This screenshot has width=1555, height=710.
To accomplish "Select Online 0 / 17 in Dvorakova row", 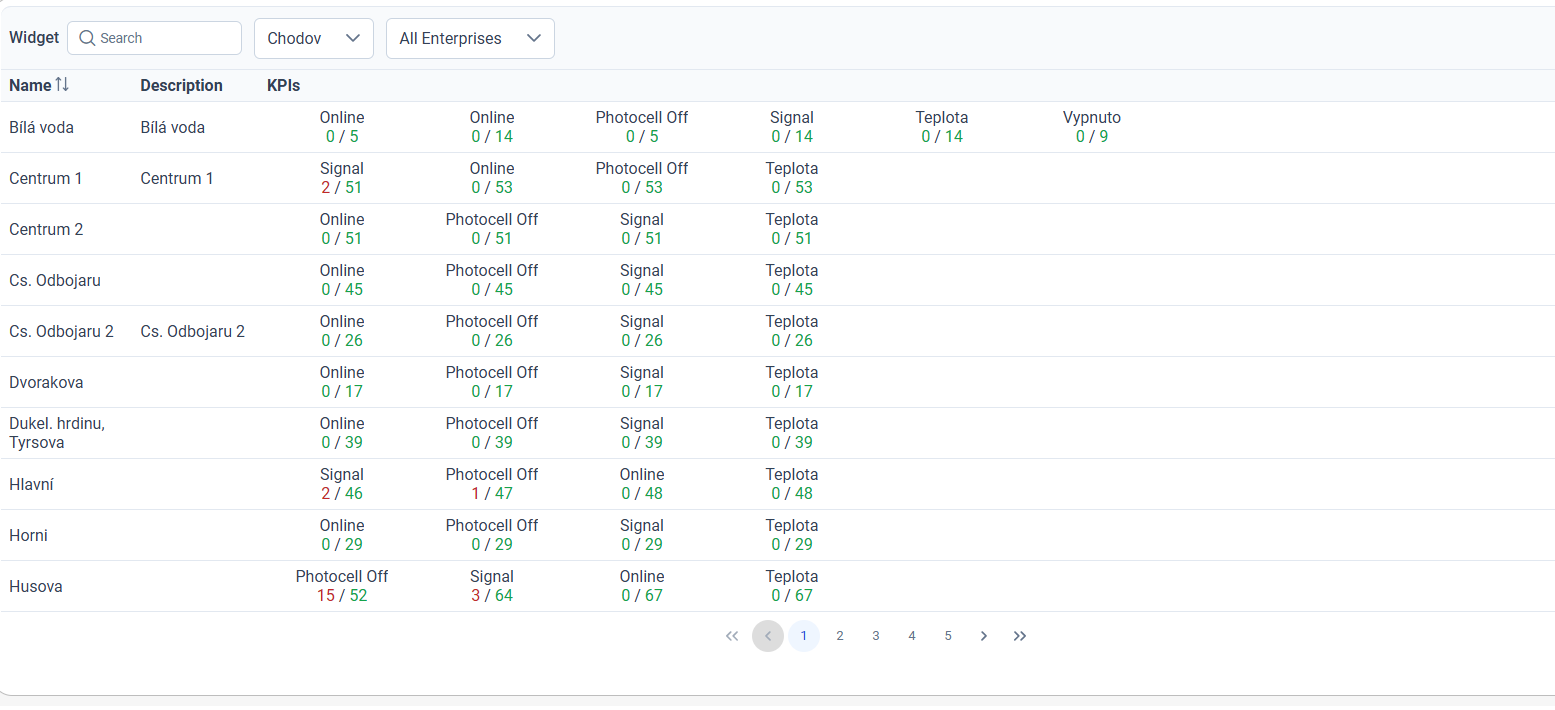I will pos(342,382).
